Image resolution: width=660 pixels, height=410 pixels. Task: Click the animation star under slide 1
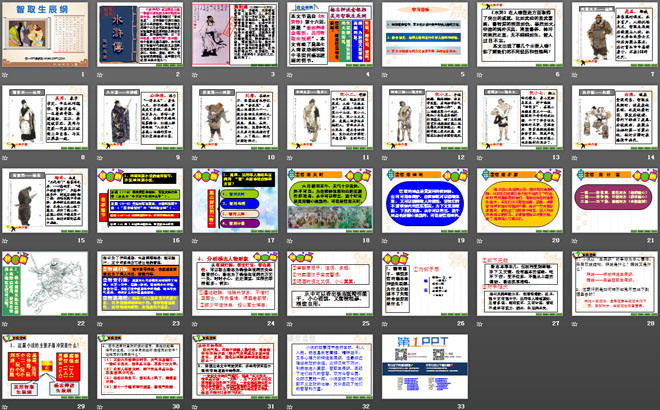pos(5,75)
